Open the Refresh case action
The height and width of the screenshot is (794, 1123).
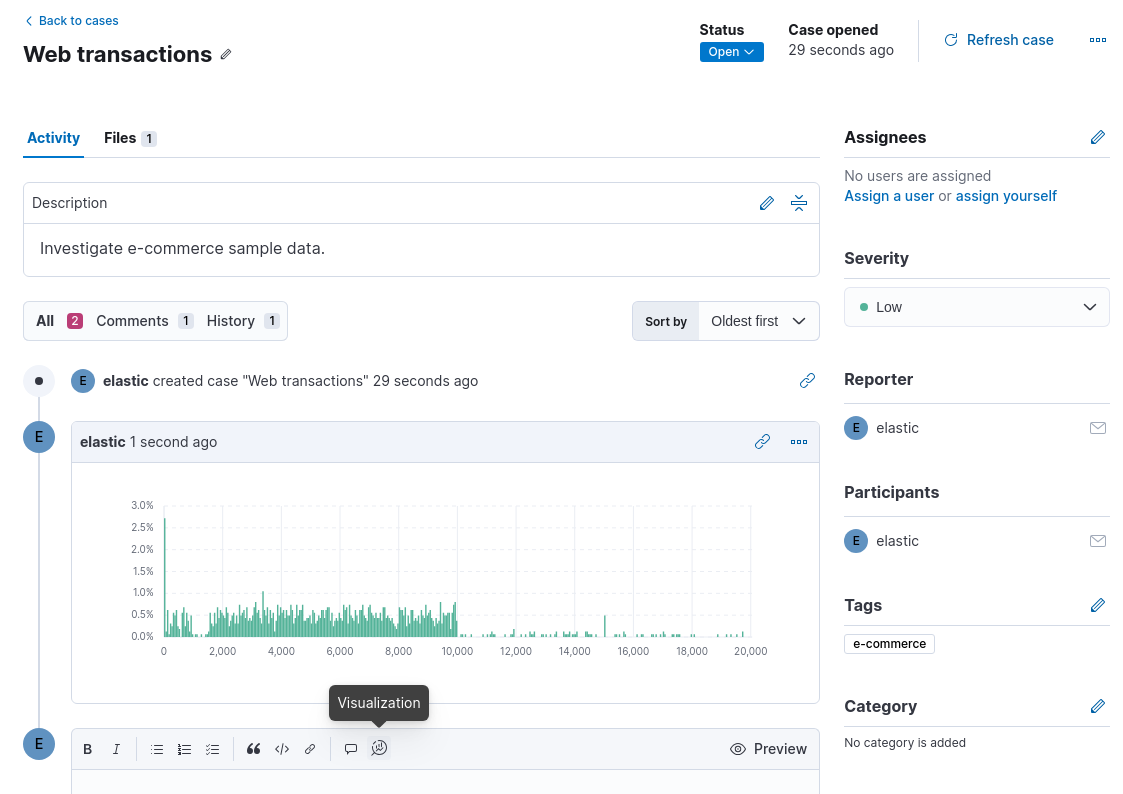click(999, 40)
